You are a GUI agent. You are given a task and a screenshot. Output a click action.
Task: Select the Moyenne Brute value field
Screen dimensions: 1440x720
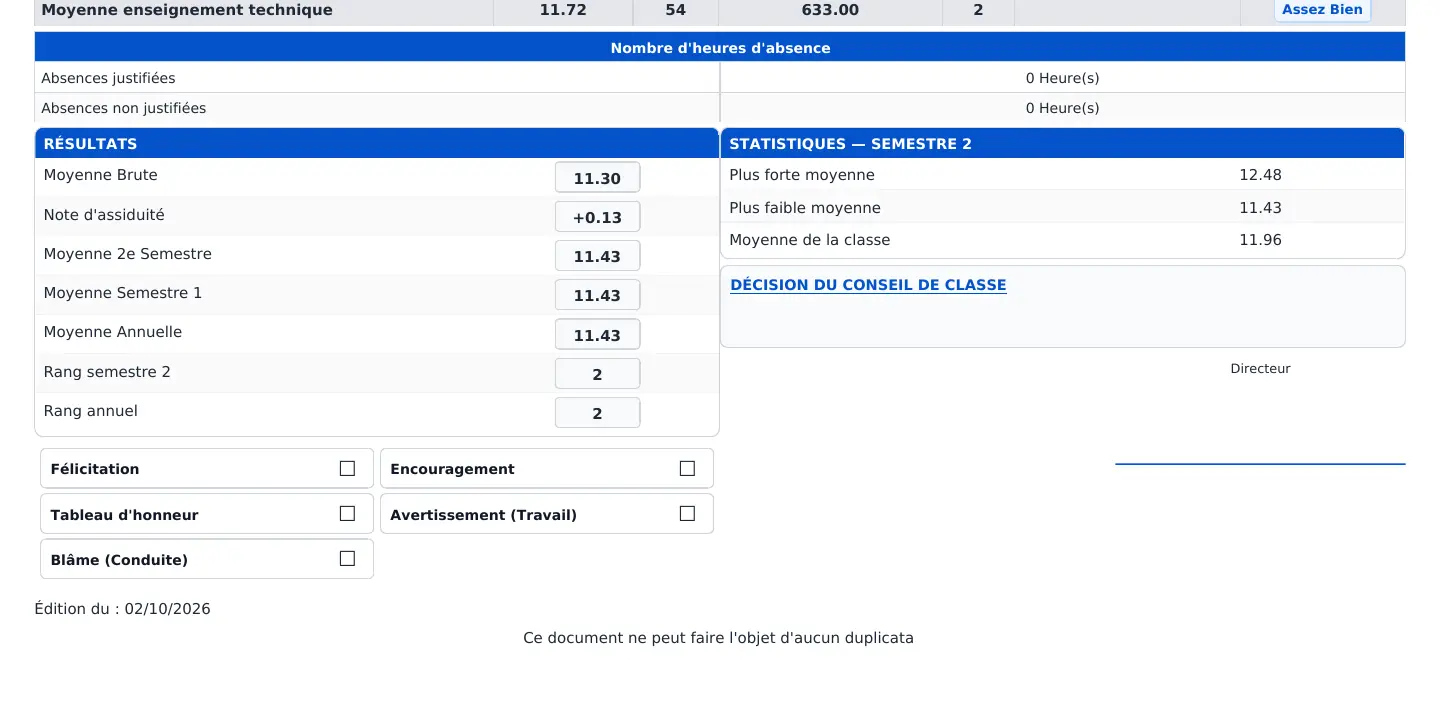(x=597, y=178)
